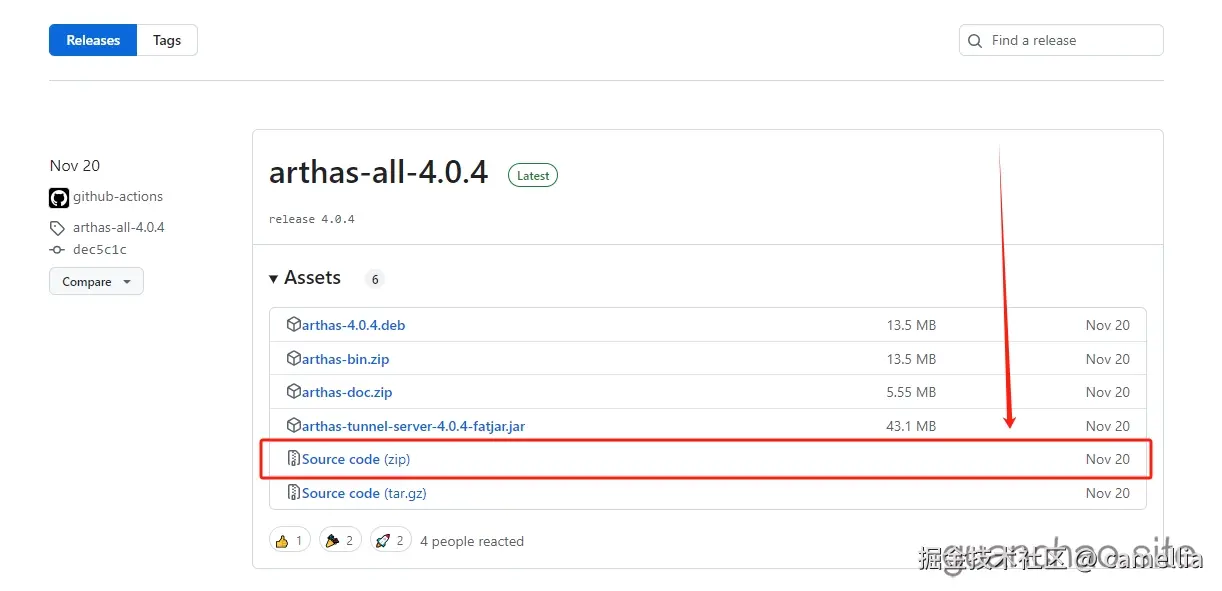Click the 43.1 MB size of tunnel-server jar

[x=911, y=426]
